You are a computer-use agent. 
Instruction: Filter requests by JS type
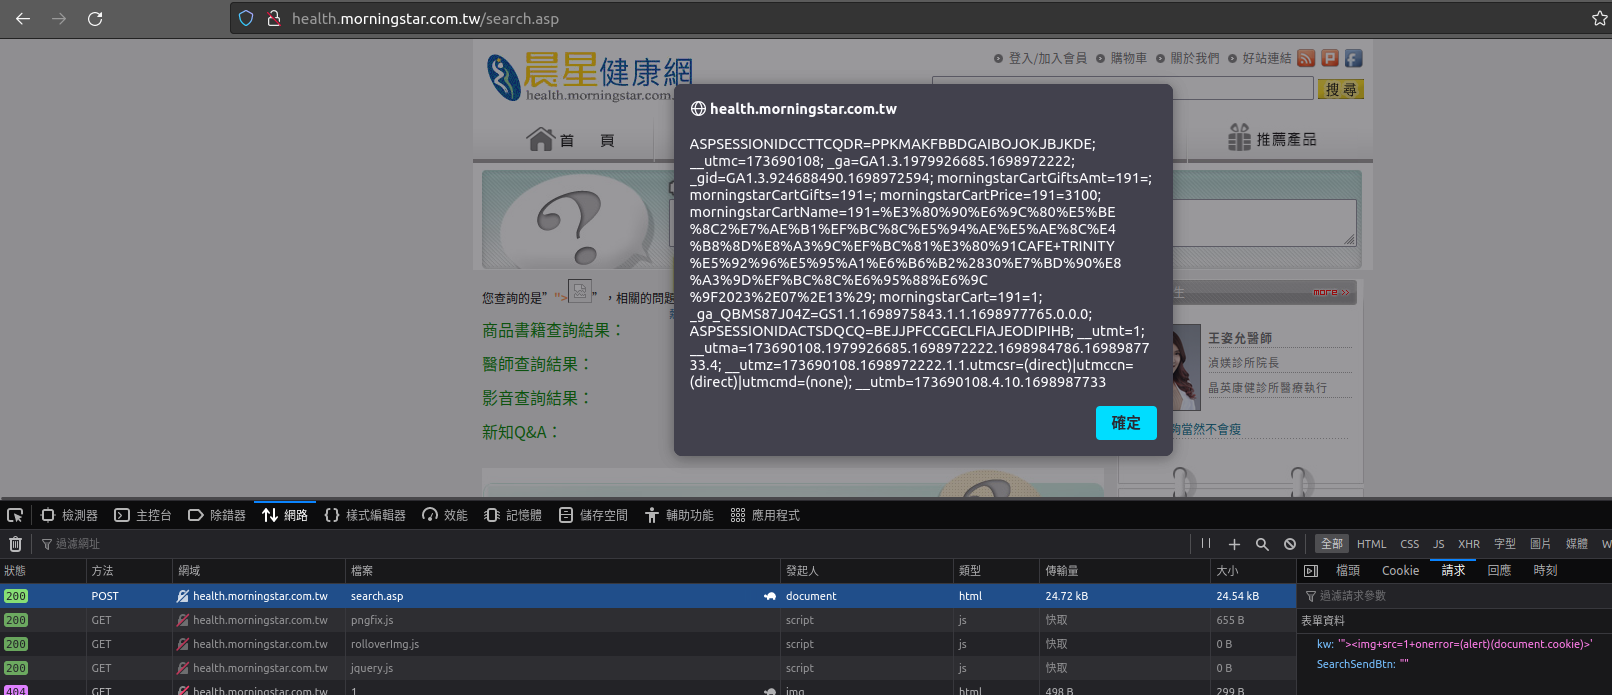coord(1438,544)
